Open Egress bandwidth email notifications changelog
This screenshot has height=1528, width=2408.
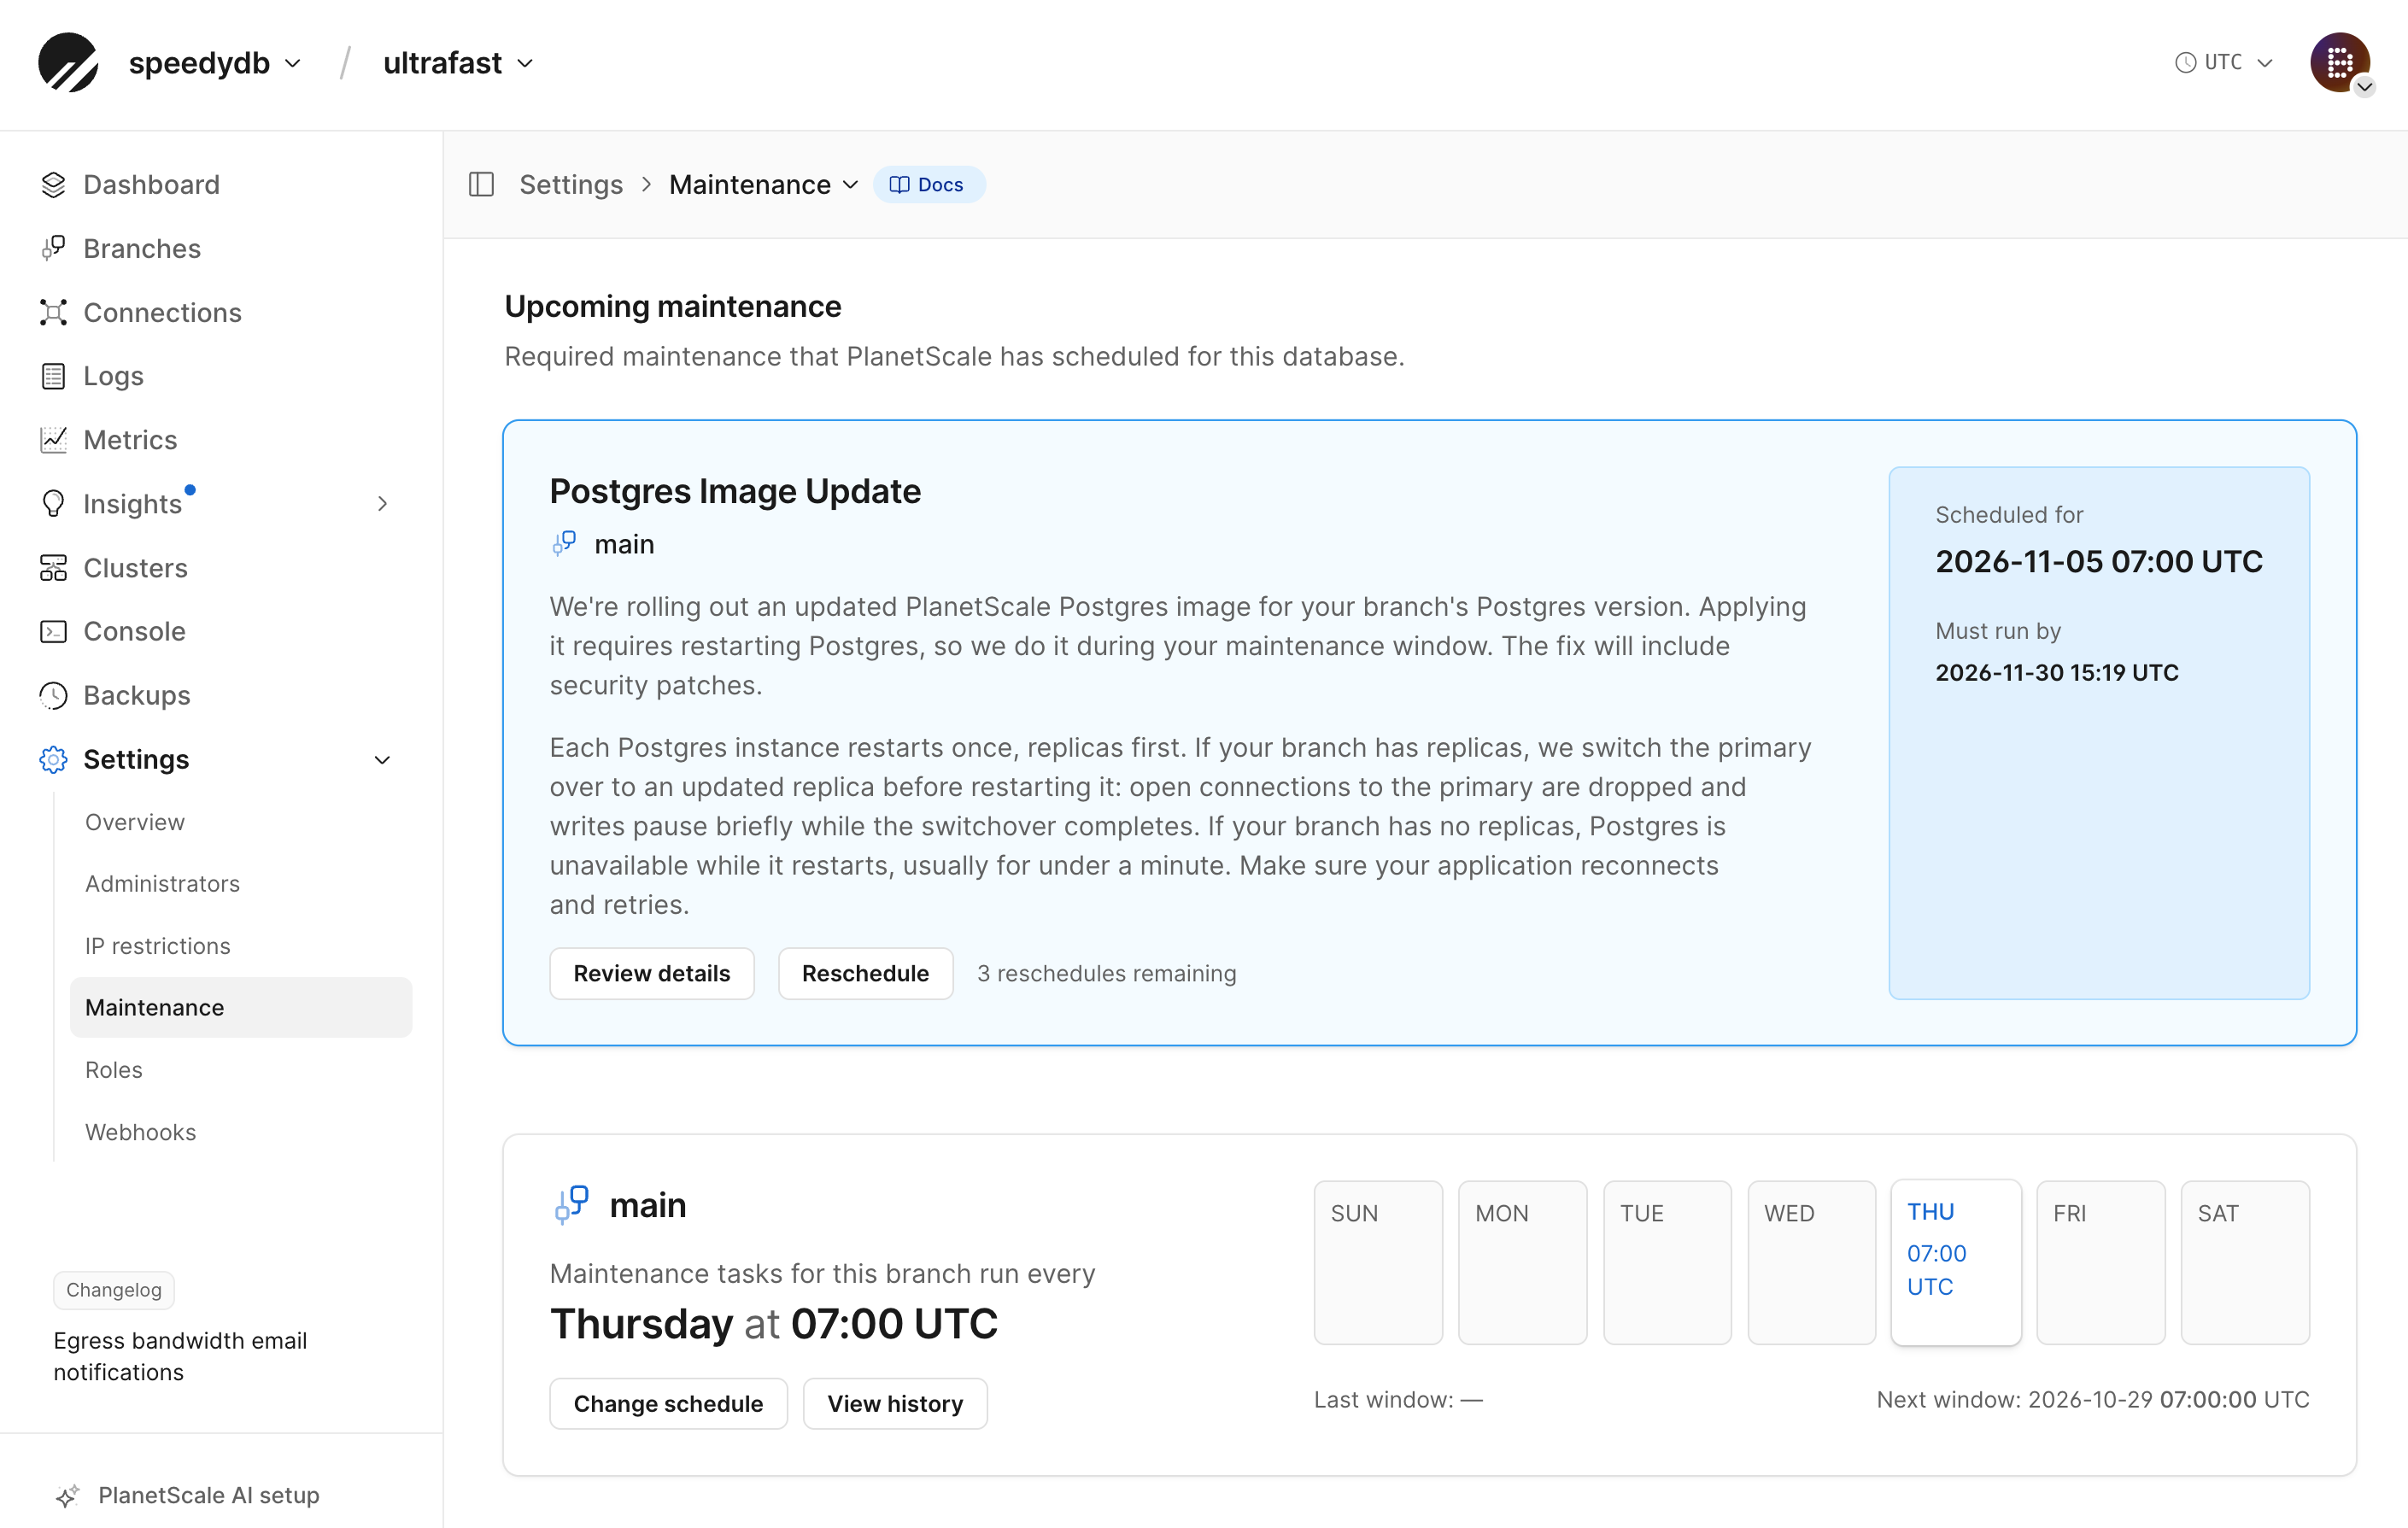(180, 1356)
